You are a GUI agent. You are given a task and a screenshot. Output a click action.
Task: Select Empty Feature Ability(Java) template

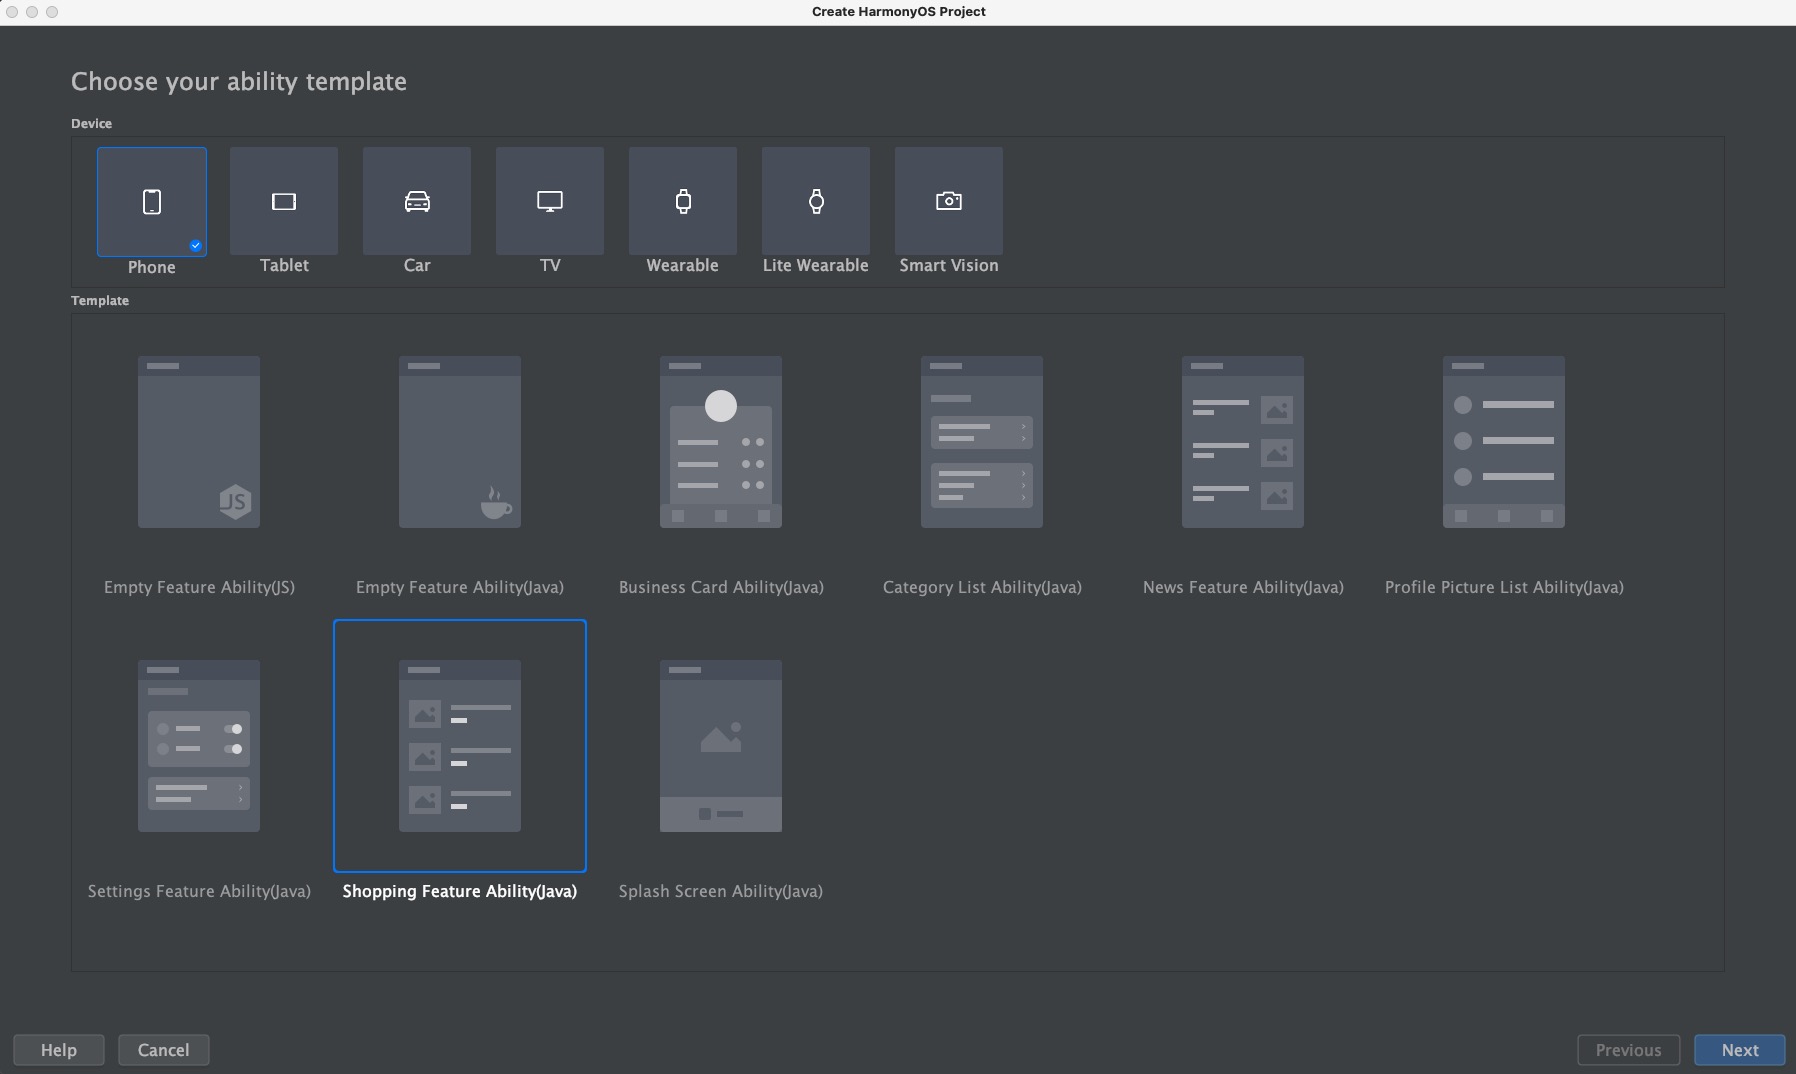(x=460, y=442)
